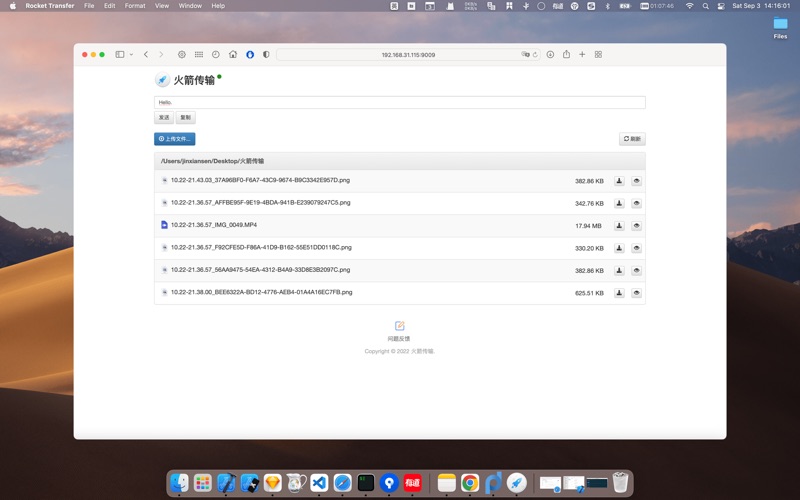Viewport: 800px width, 500px height.
Task: Download the 56AA9475 png file
Action: pos(619,270)
